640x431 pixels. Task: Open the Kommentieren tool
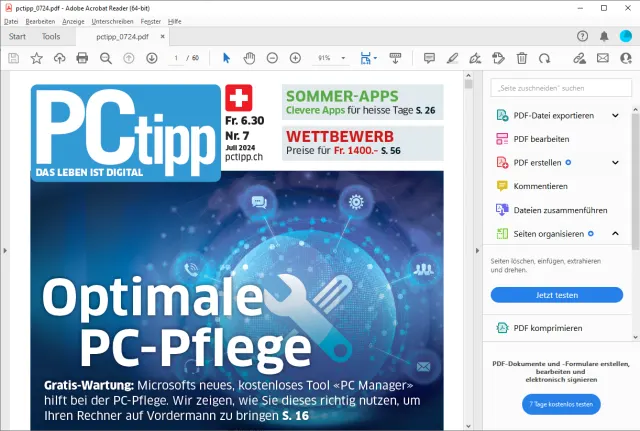coord(540,186)
